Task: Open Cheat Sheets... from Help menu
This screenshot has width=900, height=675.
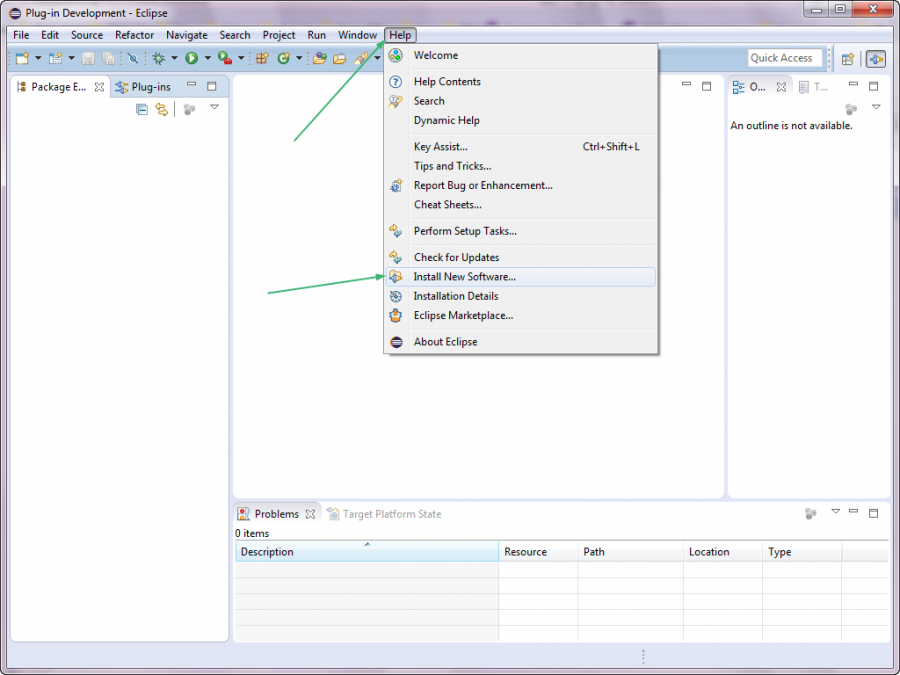Action: [521, 205]
